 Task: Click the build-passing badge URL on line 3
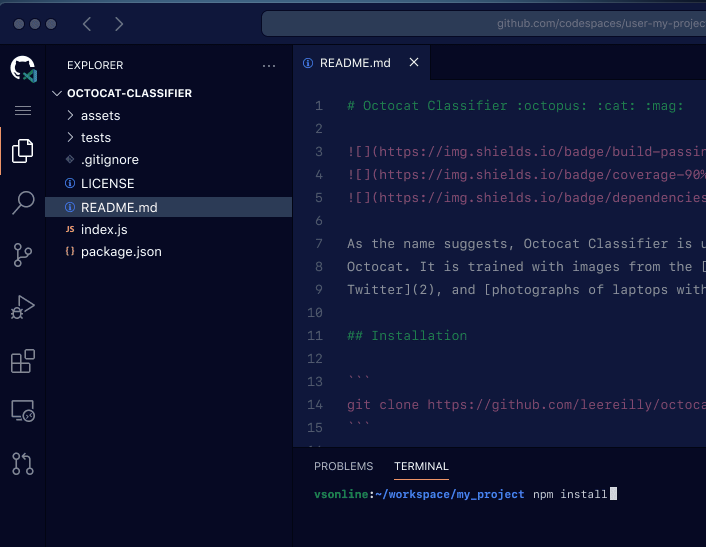pyautogui.click(x=526, y=152)
